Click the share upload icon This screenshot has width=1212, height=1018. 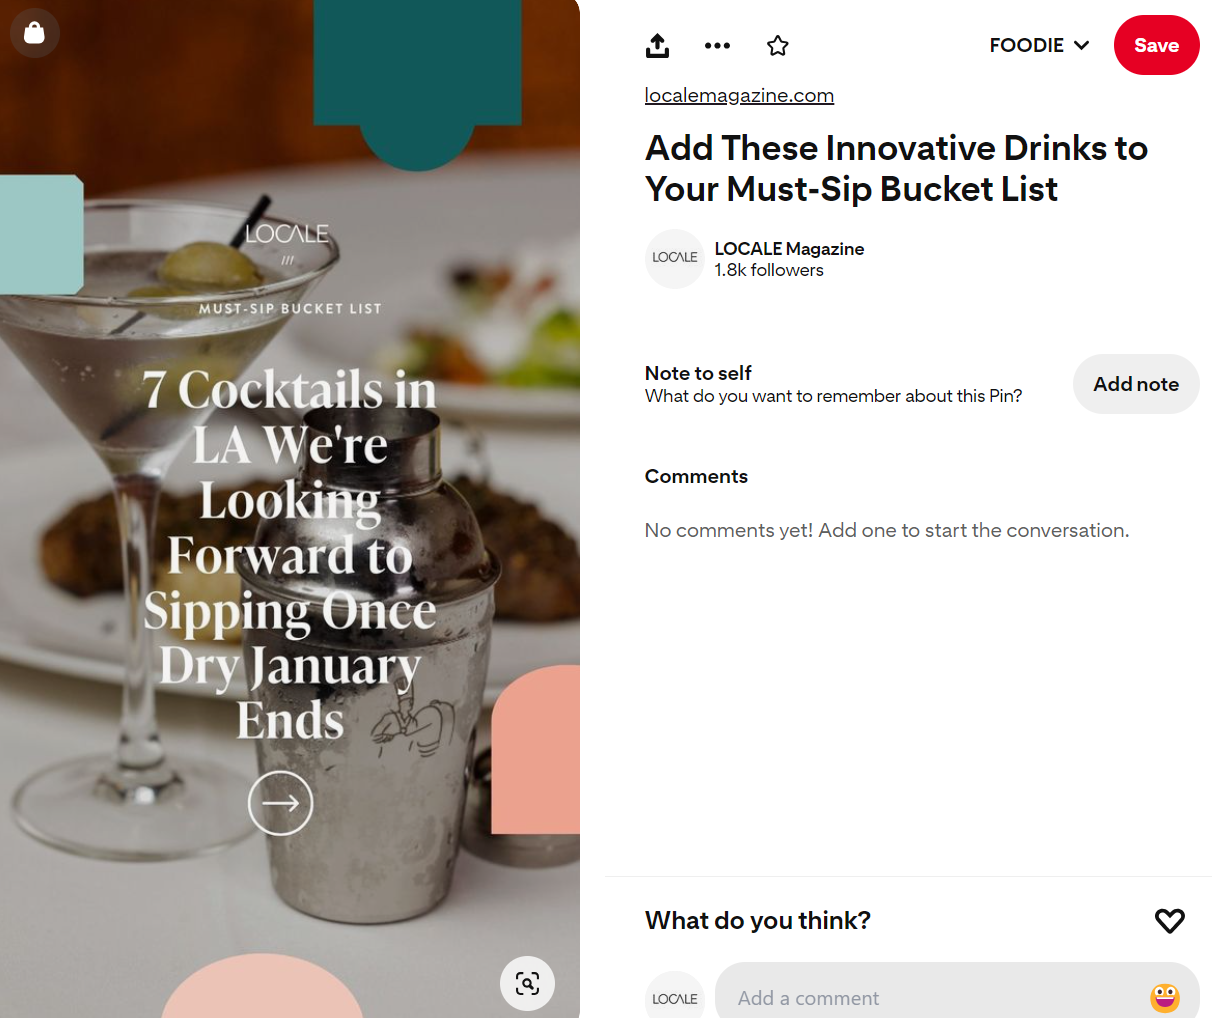tap(657, 45)
